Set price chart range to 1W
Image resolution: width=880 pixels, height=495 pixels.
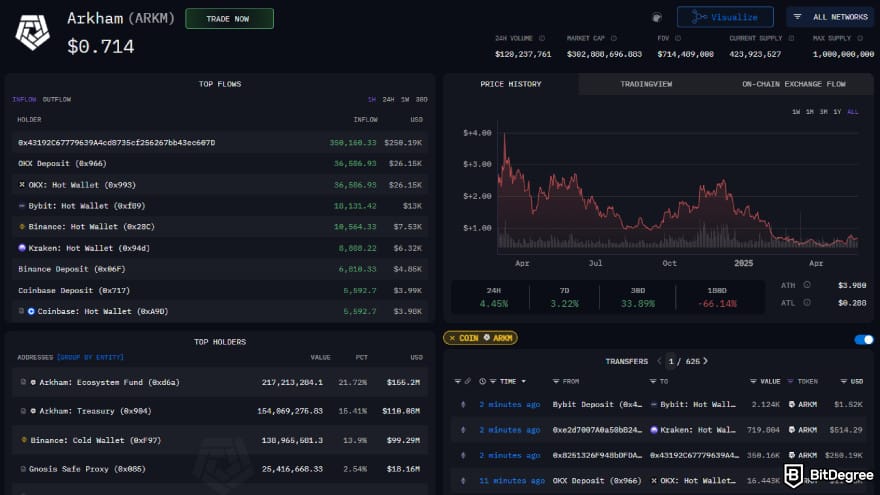[x=796, y=112]
